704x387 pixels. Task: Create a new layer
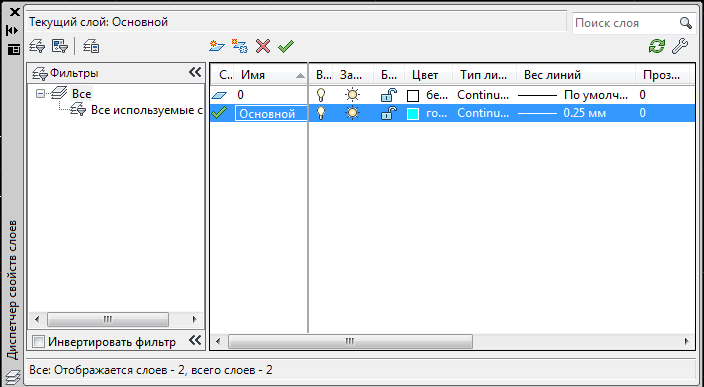[x=217, y=46]
